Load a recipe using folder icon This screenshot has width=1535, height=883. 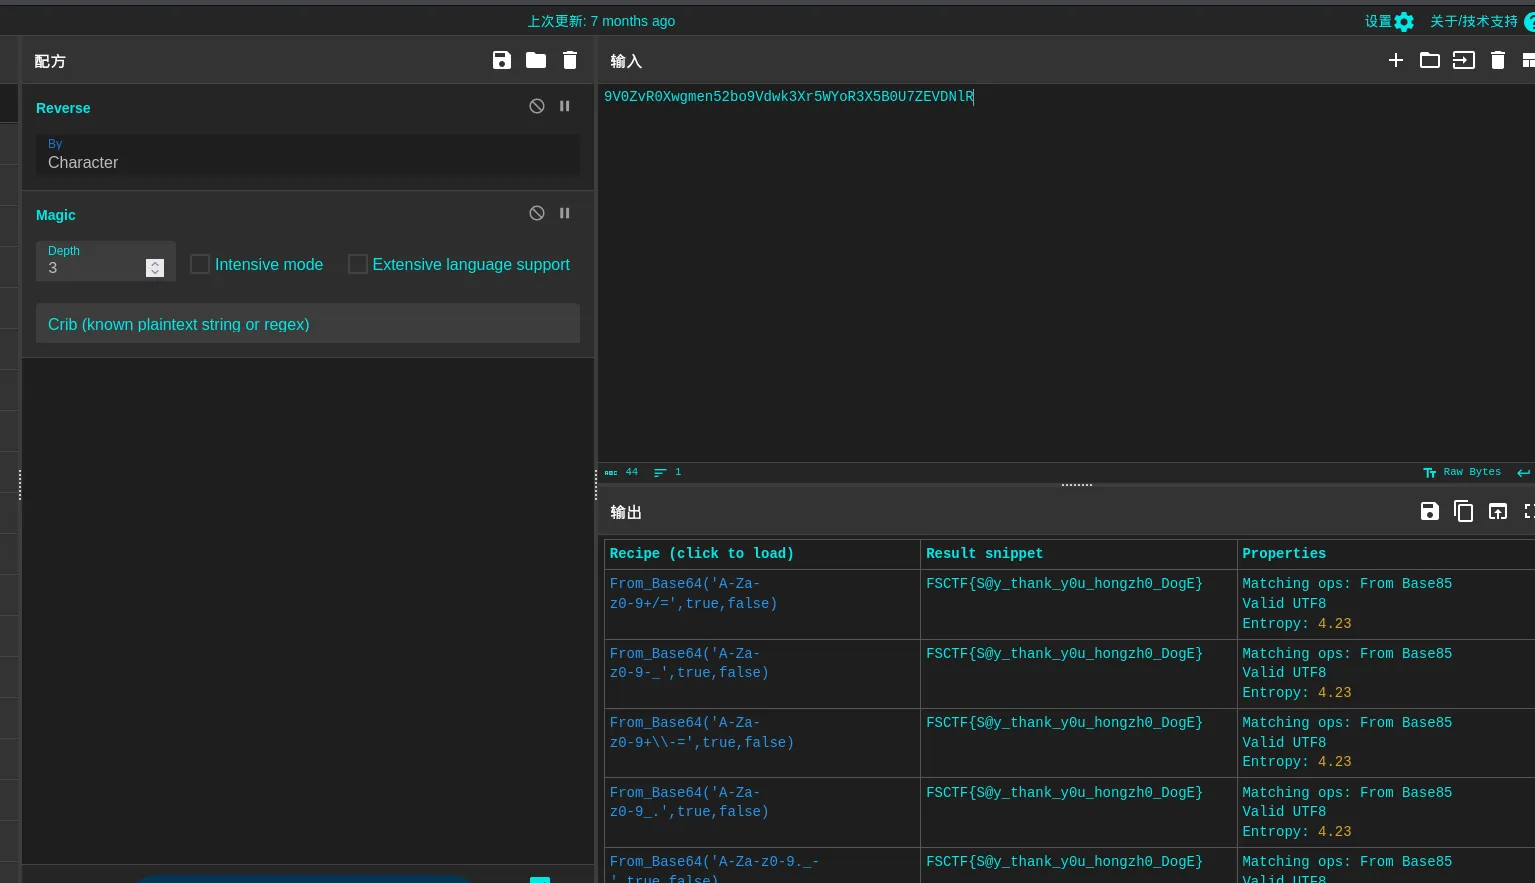coord(536,60)
